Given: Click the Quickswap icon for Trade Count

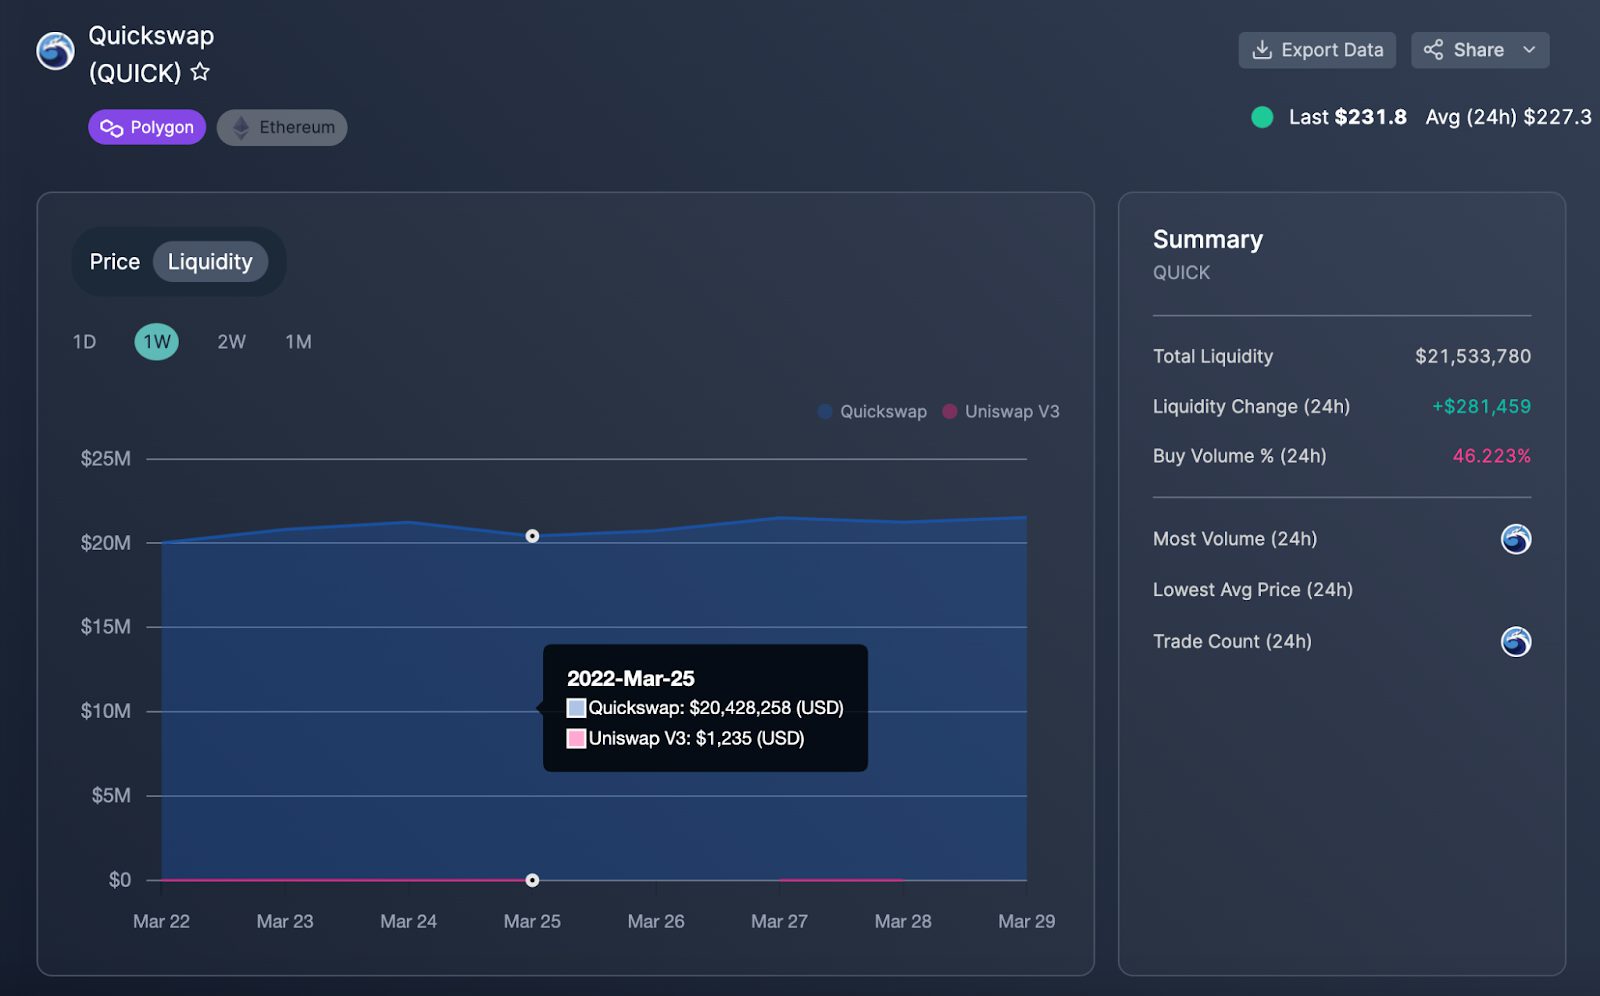Looking at the screenshot, I should click(x=1515, y=641).
